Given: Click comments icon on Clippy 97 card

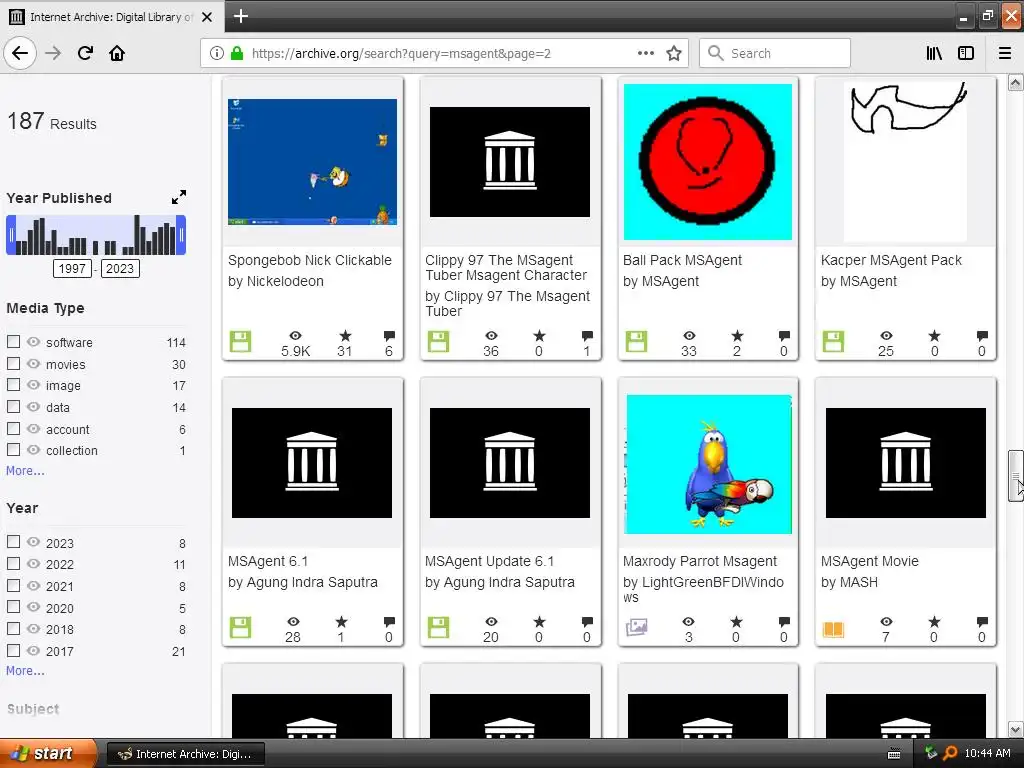Looking at the screenshot, I should pyautogui.click(x=587, y=336).
